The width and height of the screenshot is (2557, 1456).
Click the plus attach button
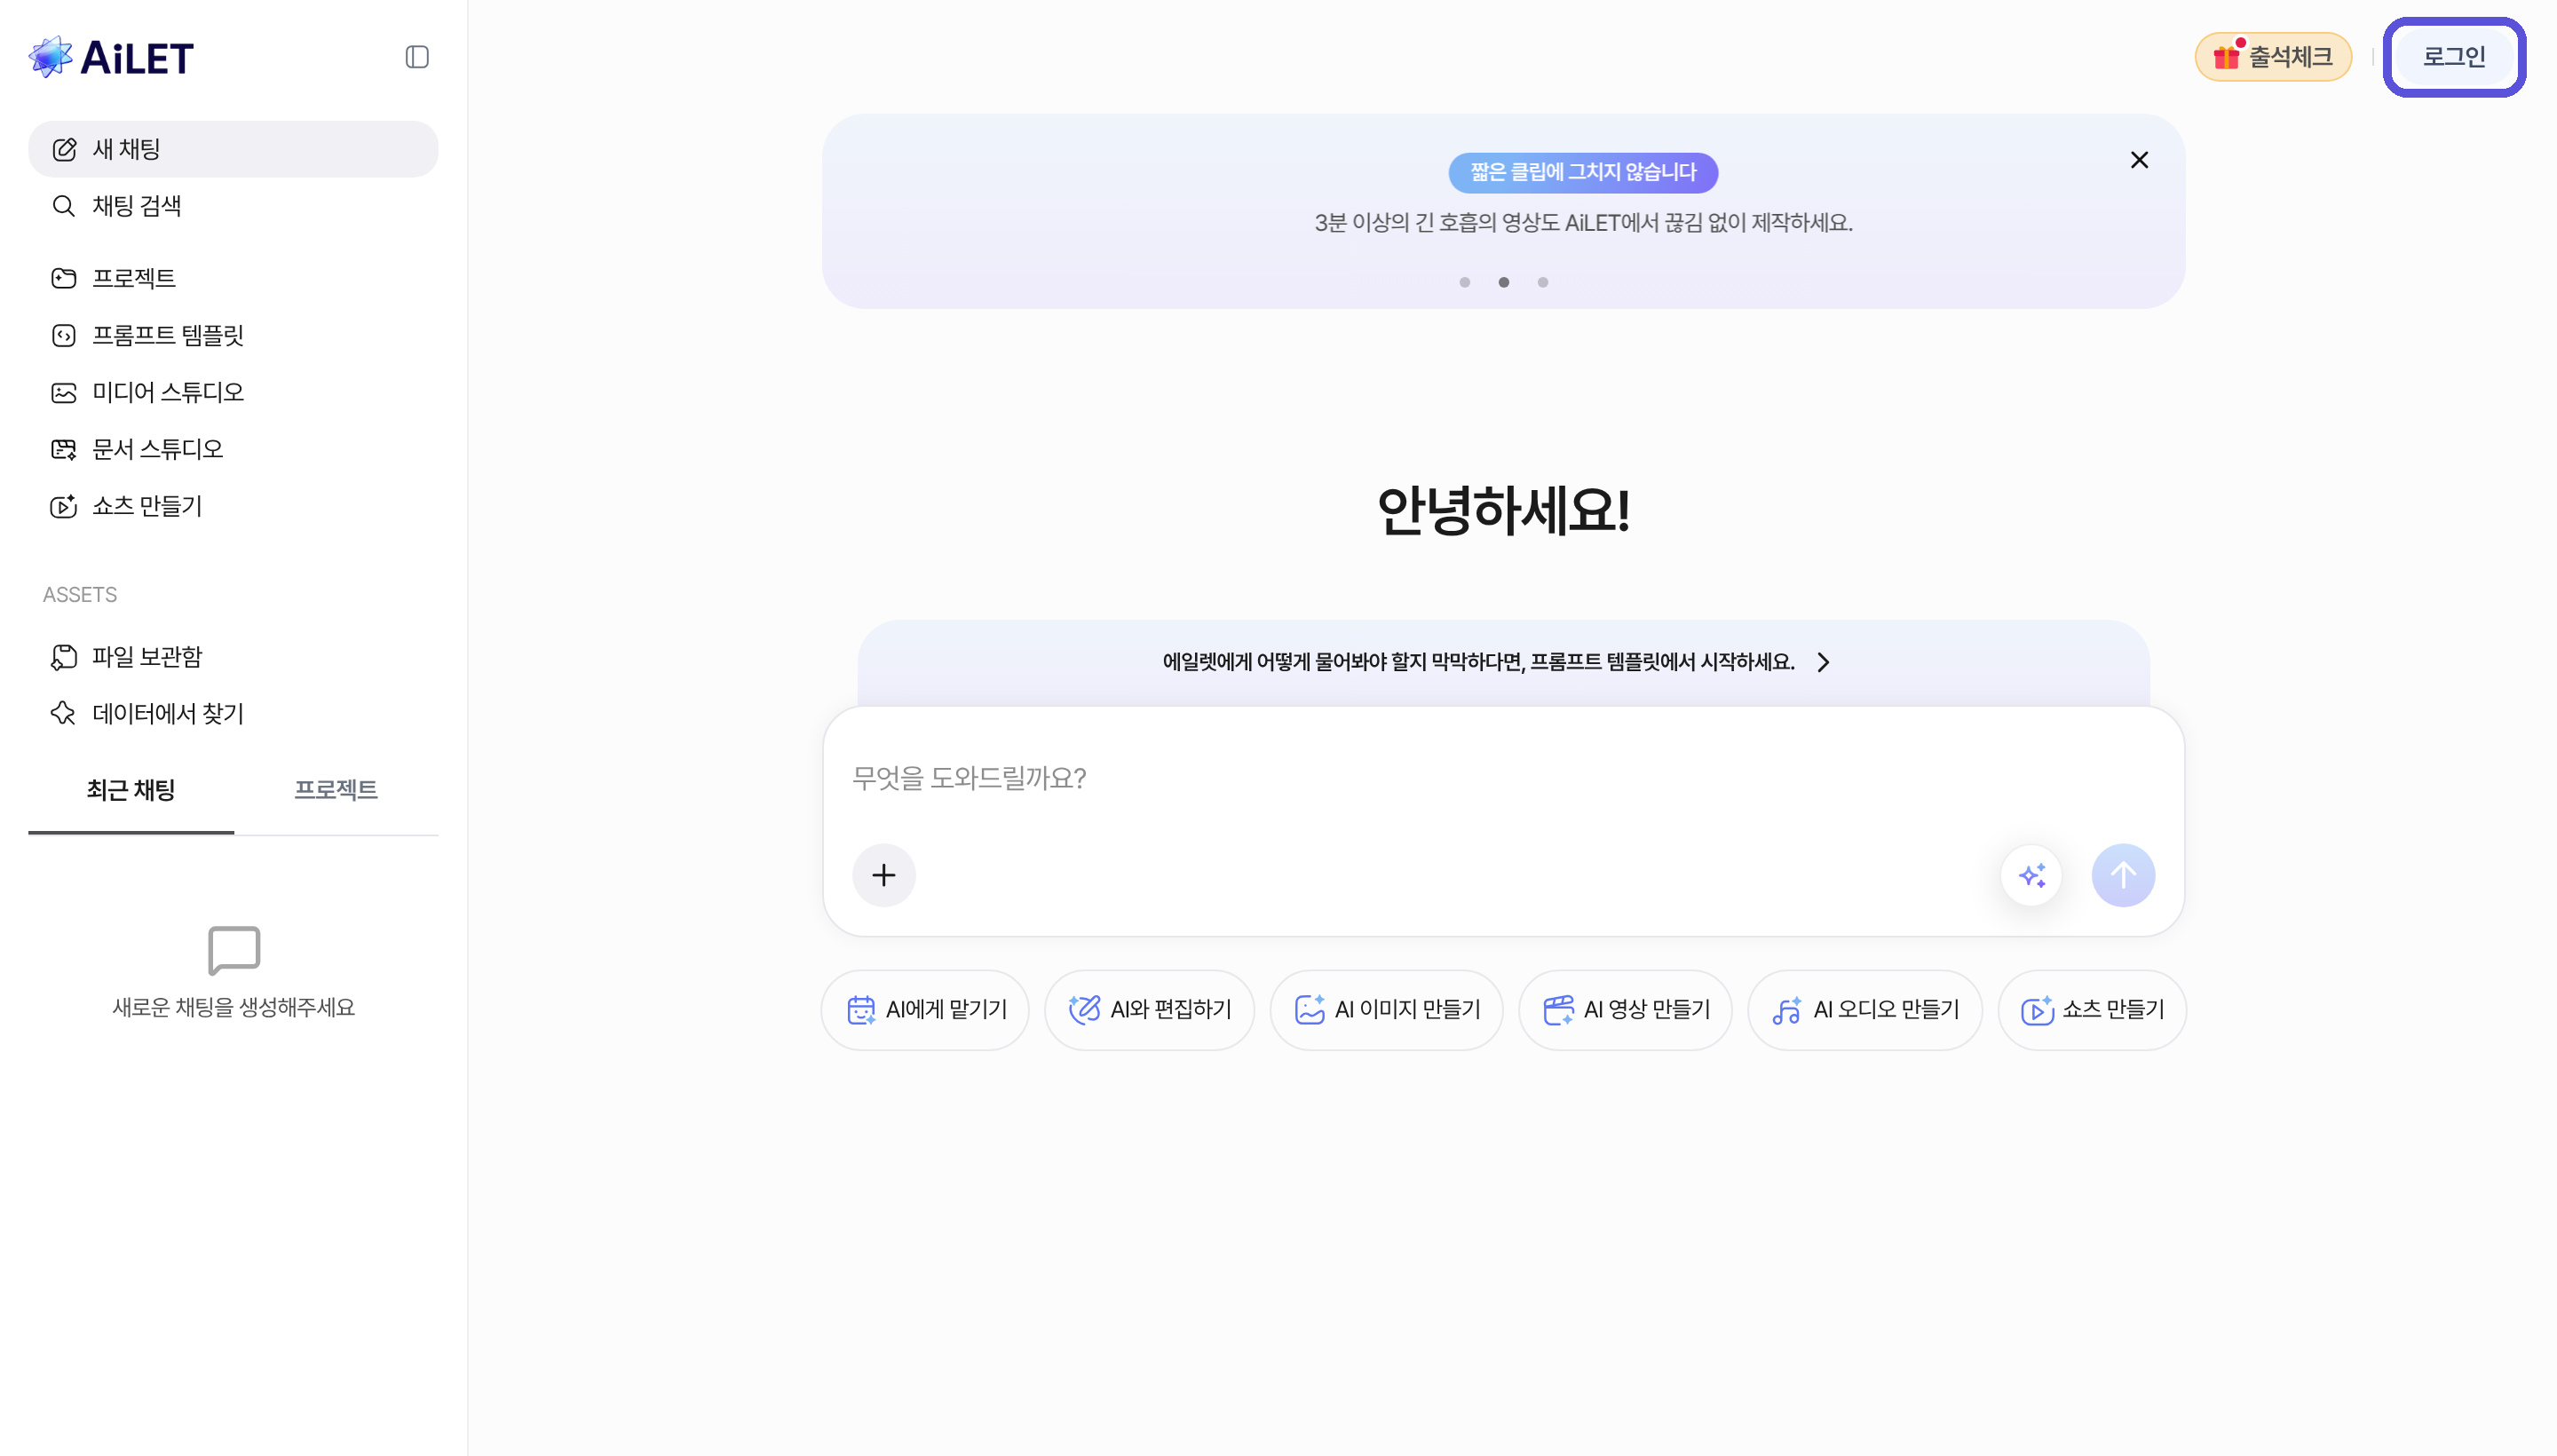(x=883, y=875)
